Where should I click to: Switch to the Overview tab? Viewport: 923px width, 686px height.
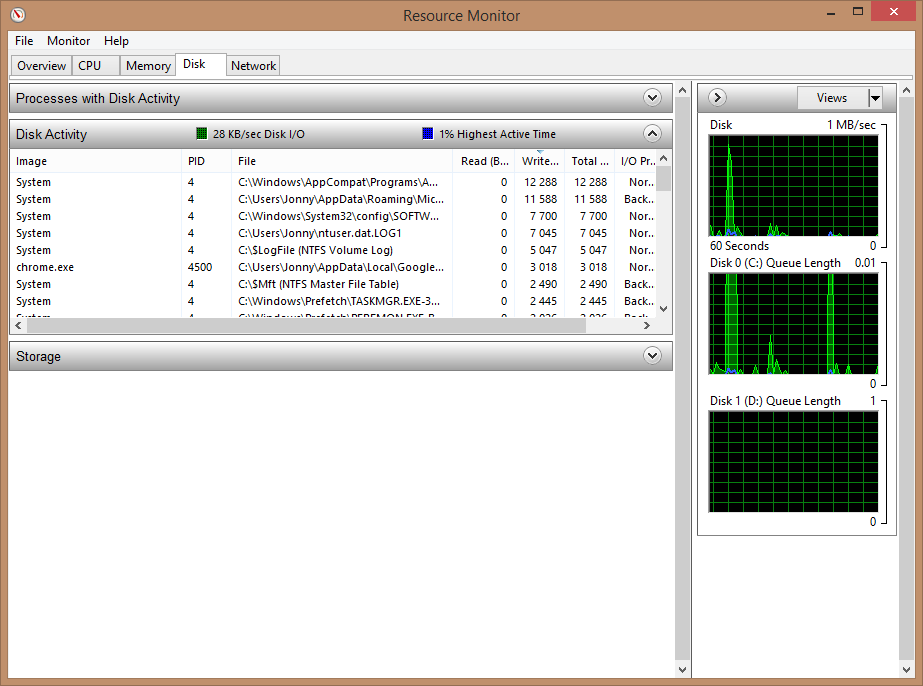pos(41,65)
